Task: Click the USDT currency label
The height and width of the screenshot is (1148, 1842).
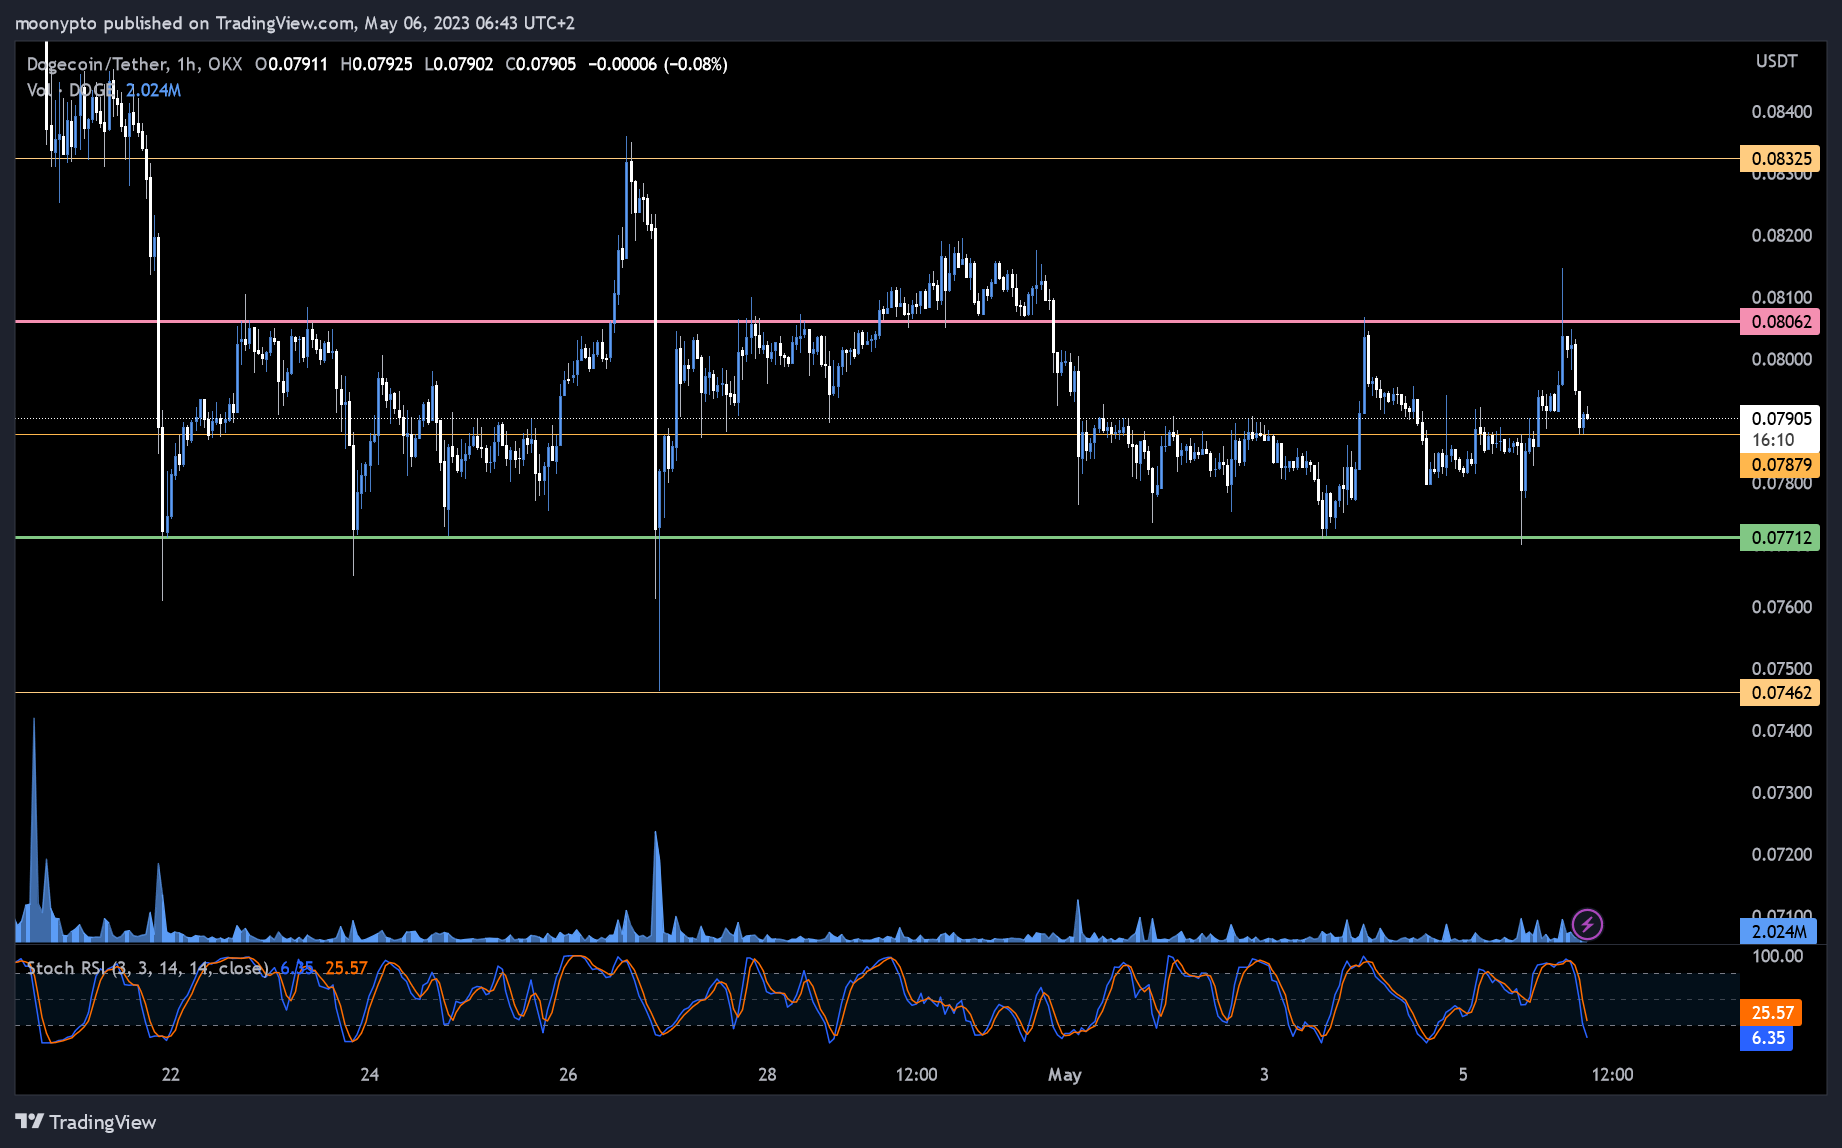Action: (x=1776, y=61)
